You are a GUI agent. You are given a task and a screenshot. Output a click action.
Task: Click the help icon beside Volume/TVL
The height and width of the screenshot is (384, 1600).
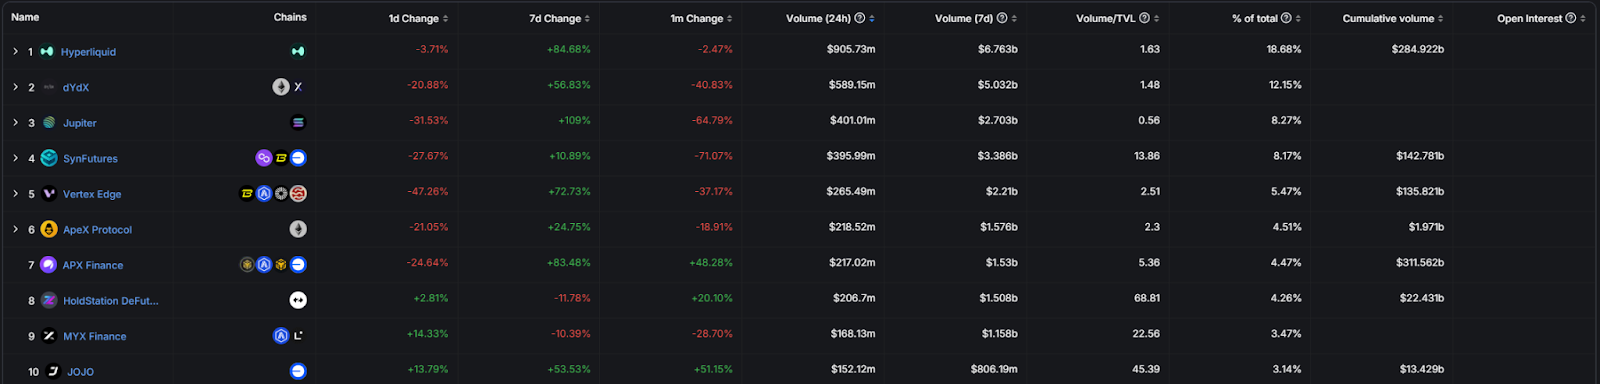(1144, 18)
